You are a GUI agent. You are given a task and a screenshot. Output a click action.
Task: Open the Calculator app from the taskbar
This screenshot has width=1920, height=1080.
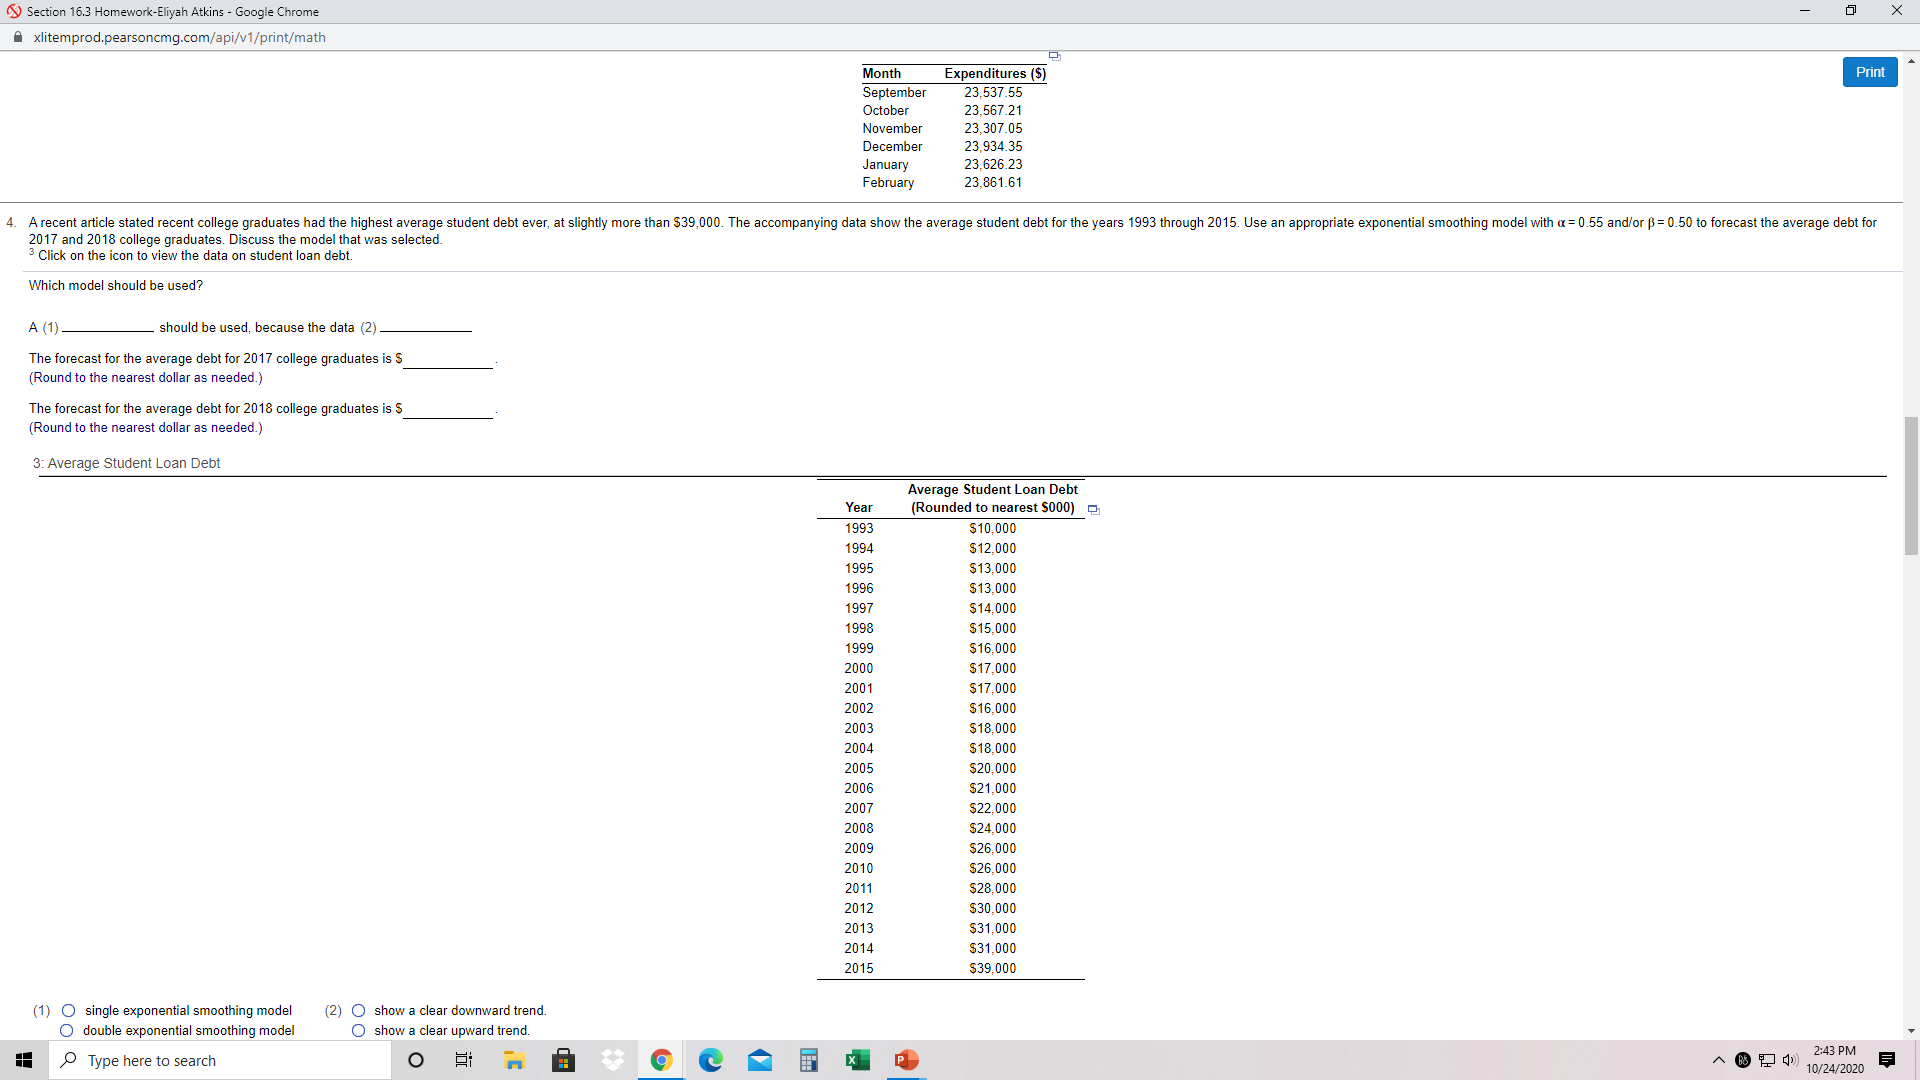tap(808, 1060)
